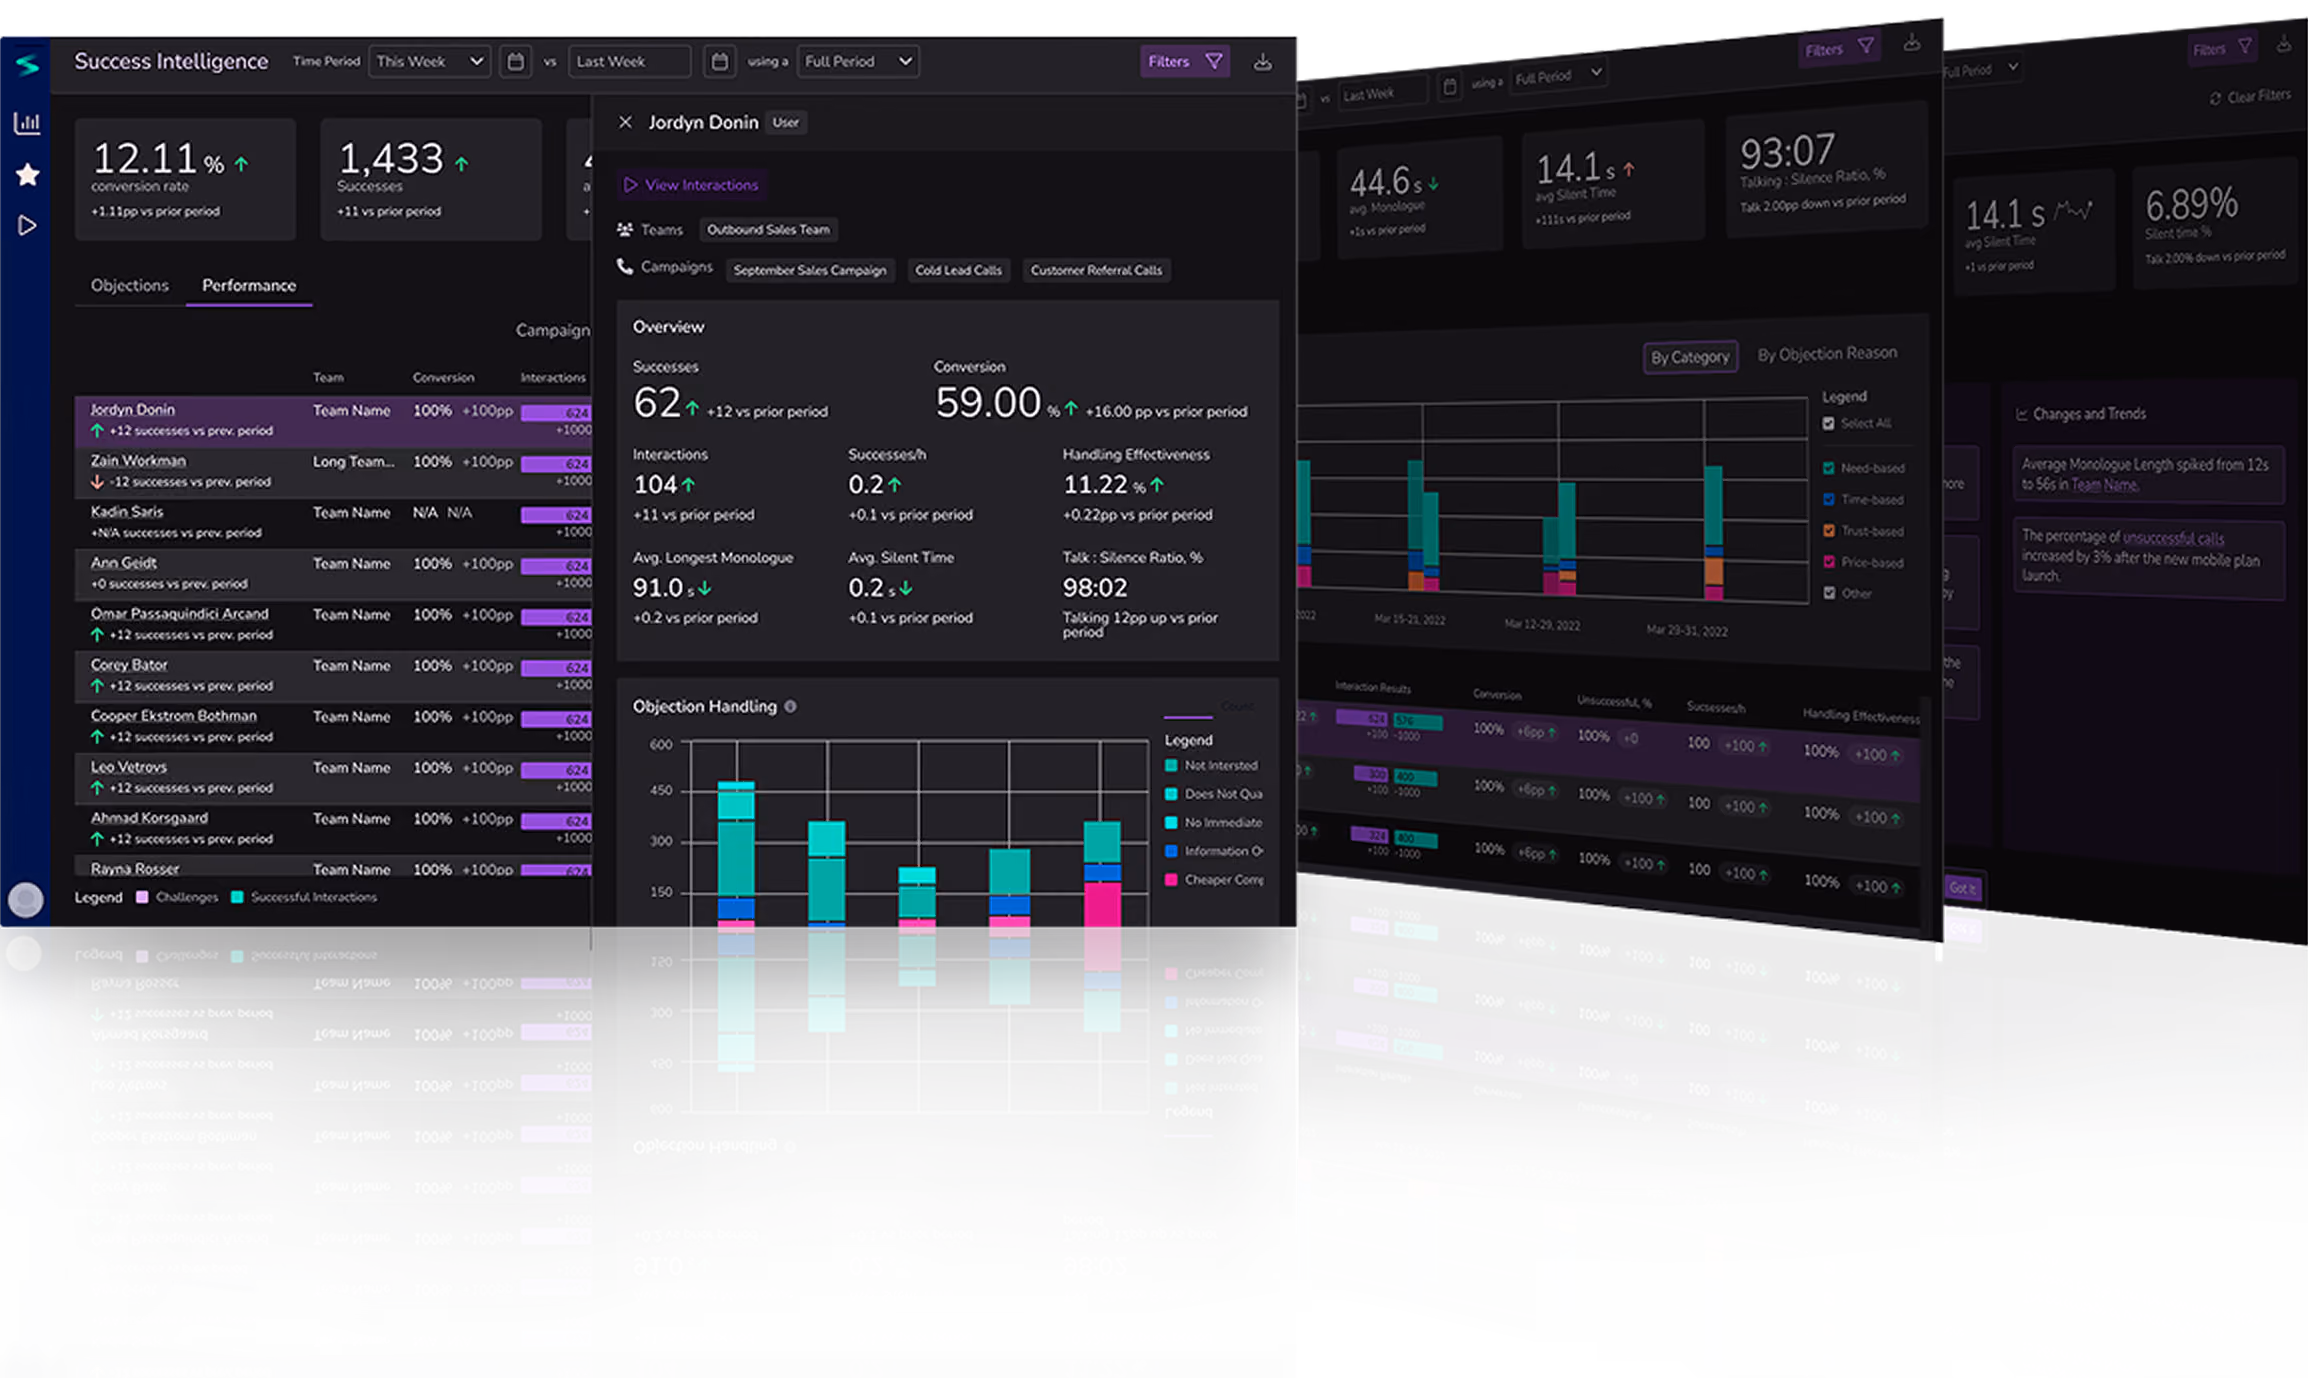The width and height of the screenshot is (2308, 1378).
Task: Toggle the Time-based legend checkbox
Action: (x=1829, y=499)
